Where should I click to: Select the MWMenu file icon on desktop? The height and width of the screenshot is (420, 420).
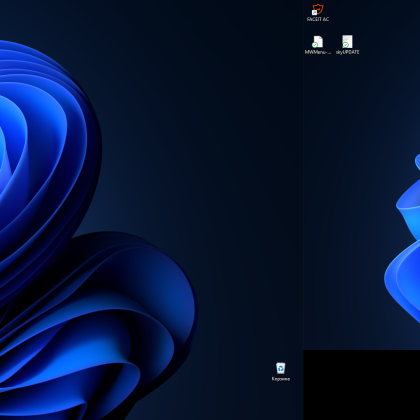coord(318,45)
